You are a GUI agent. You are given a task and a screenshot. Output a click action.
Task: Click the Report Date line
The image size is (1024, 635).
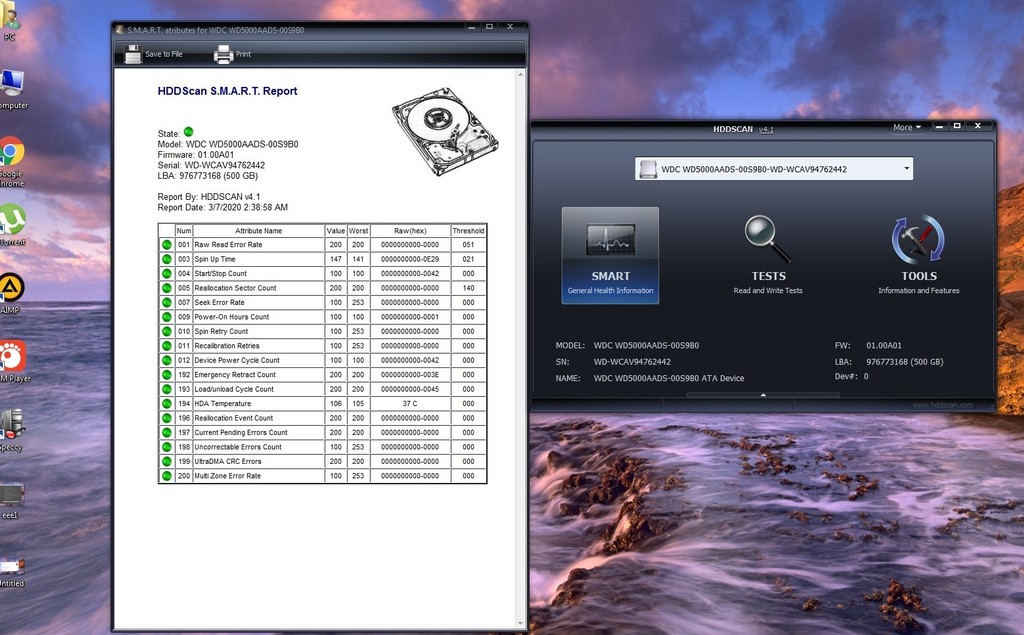[x=223, y=207]
